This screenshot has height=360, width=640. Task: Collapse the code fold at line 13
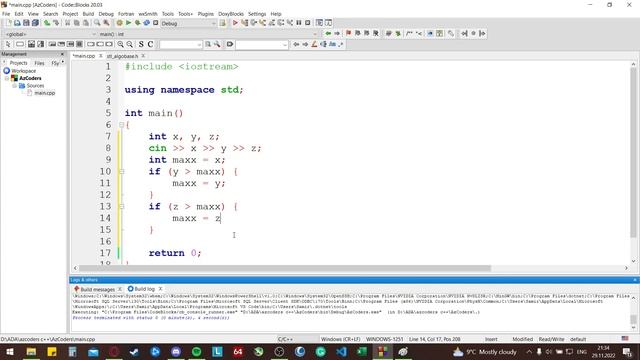pos(121,207)
